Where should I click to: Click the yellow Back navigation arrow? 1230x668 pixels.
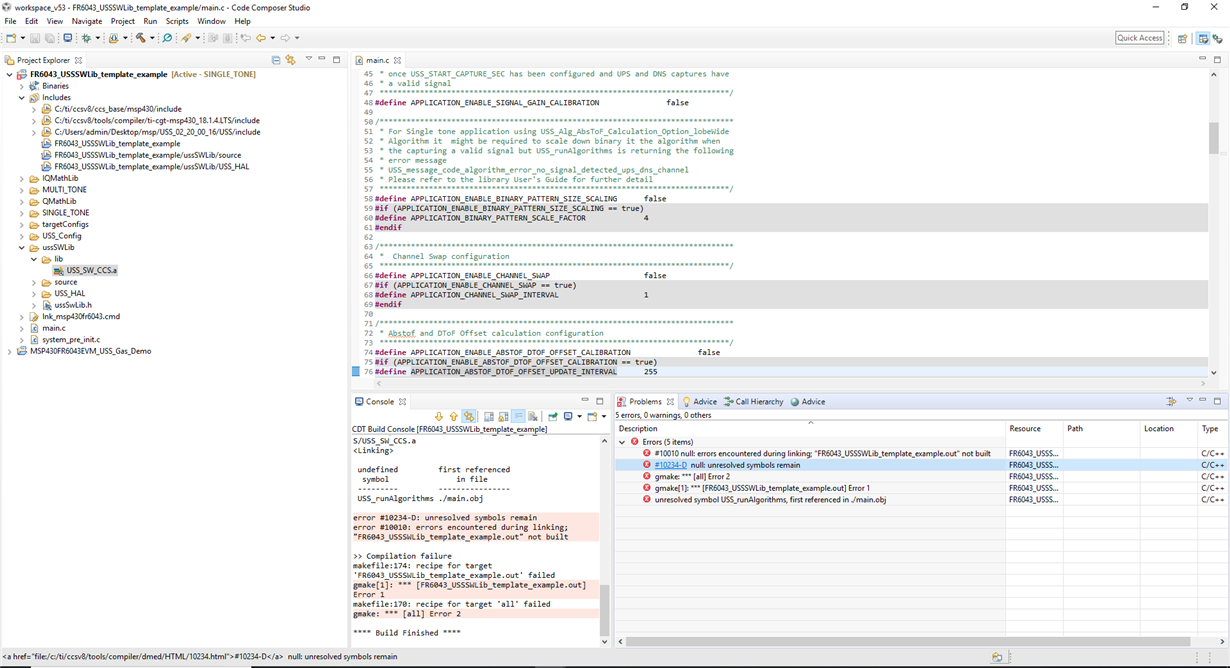coord(261,38)
